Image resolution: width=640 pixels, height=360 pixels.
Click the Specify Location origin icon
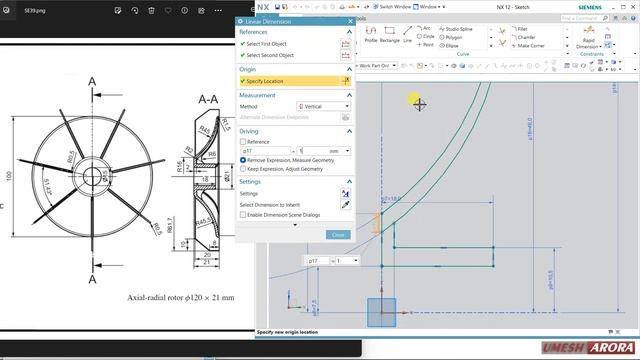tap(346, 81)
